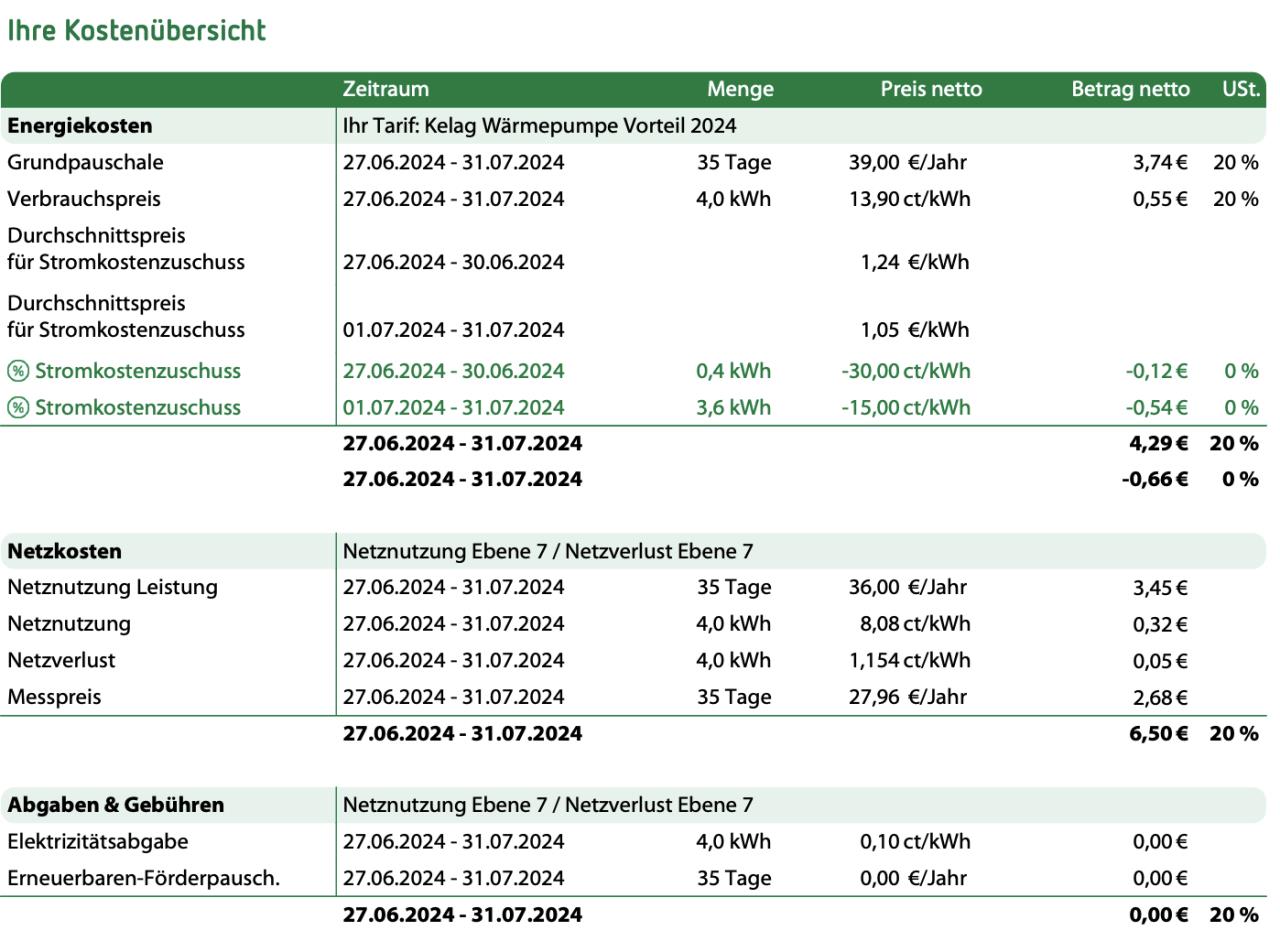This screenshot has height=952, width=1280.
Task: Select the Grundpauschale row label
Action: pyautogui.click(x=85, y=162)
